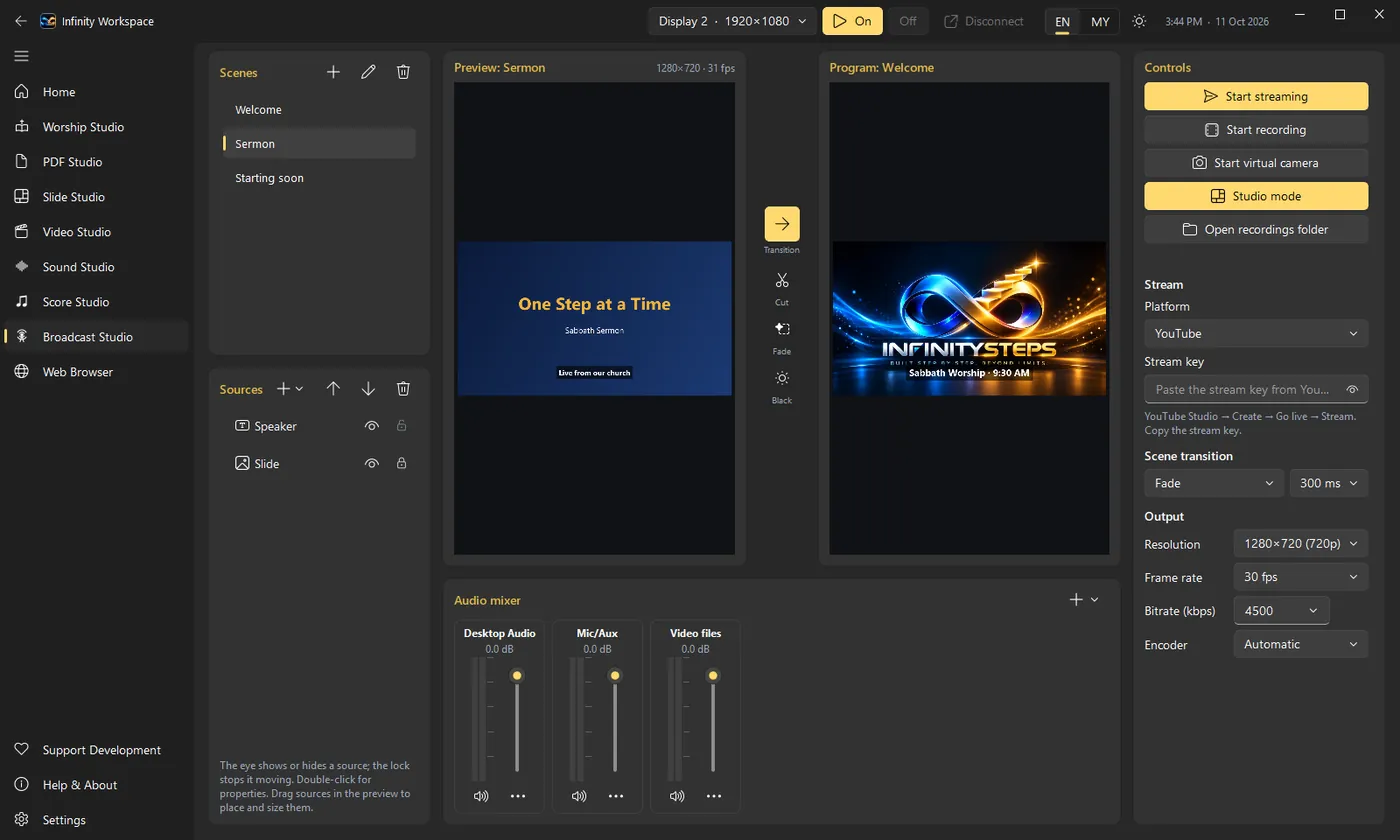Image resolution: width=1400 pixels, height=840 pixels.
Task: Click the Black screen icon
Action: [x=782, y=379]
